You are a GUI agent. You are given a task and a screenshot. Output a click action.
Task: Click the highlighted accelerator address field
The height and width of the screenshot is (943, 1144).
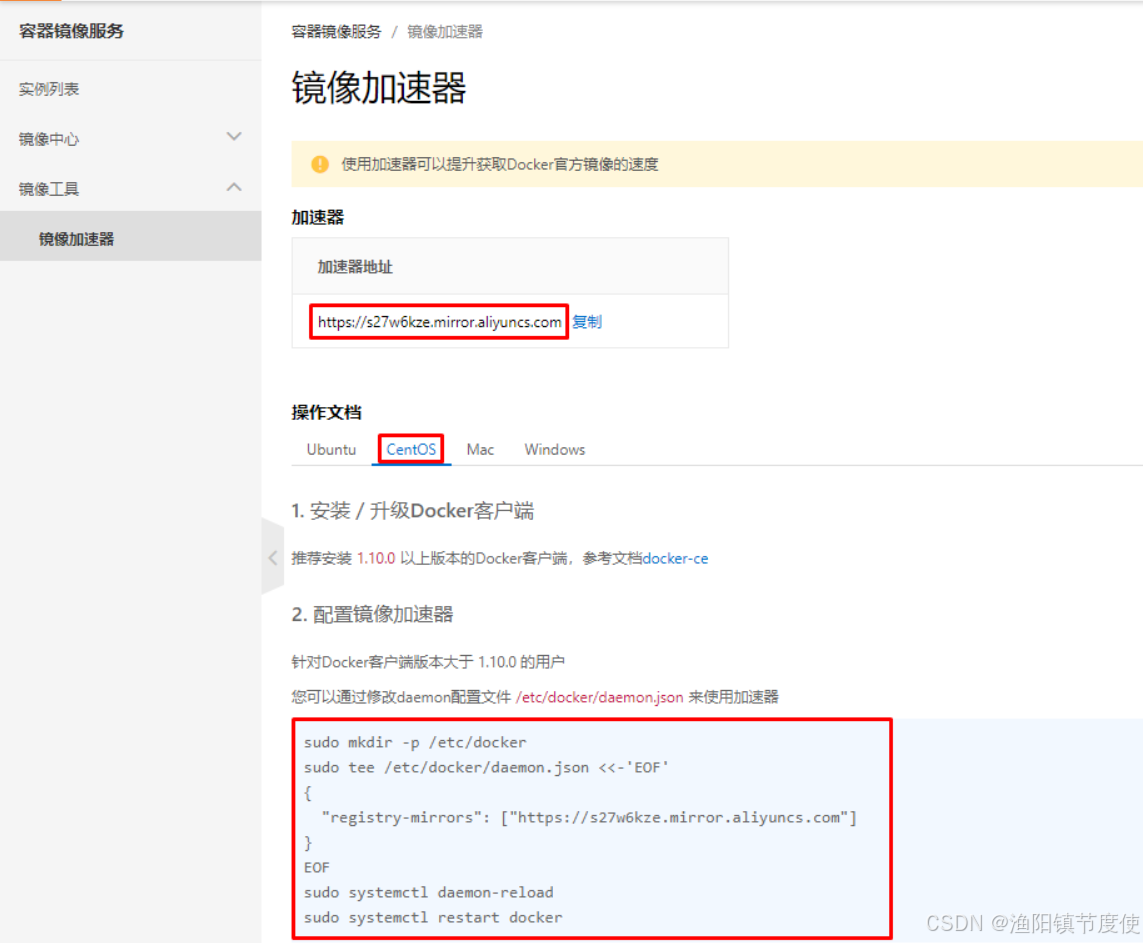point(438,321)
